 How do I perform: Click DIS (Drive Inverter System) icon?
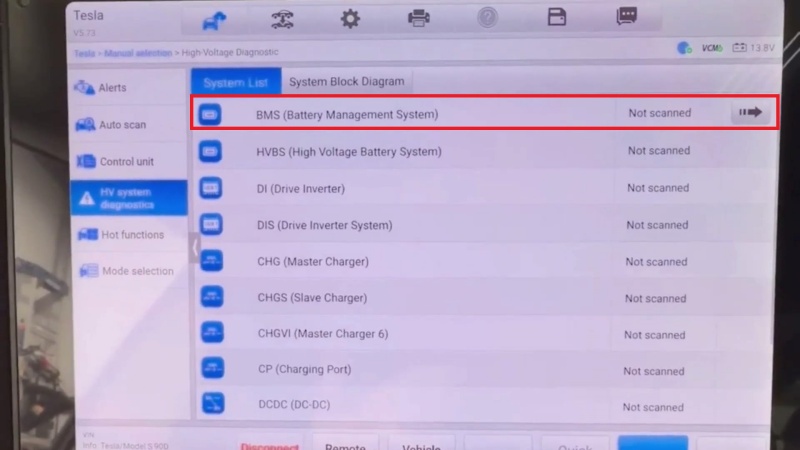pos(211,224)
